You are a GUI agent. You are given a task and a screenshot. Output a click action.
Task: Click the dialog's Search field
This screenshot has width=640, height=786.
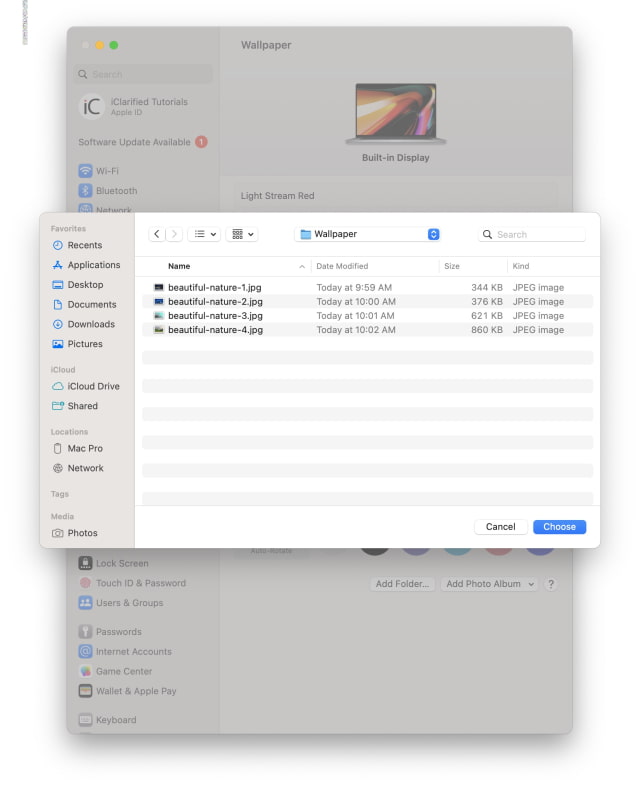pos(537,234)
